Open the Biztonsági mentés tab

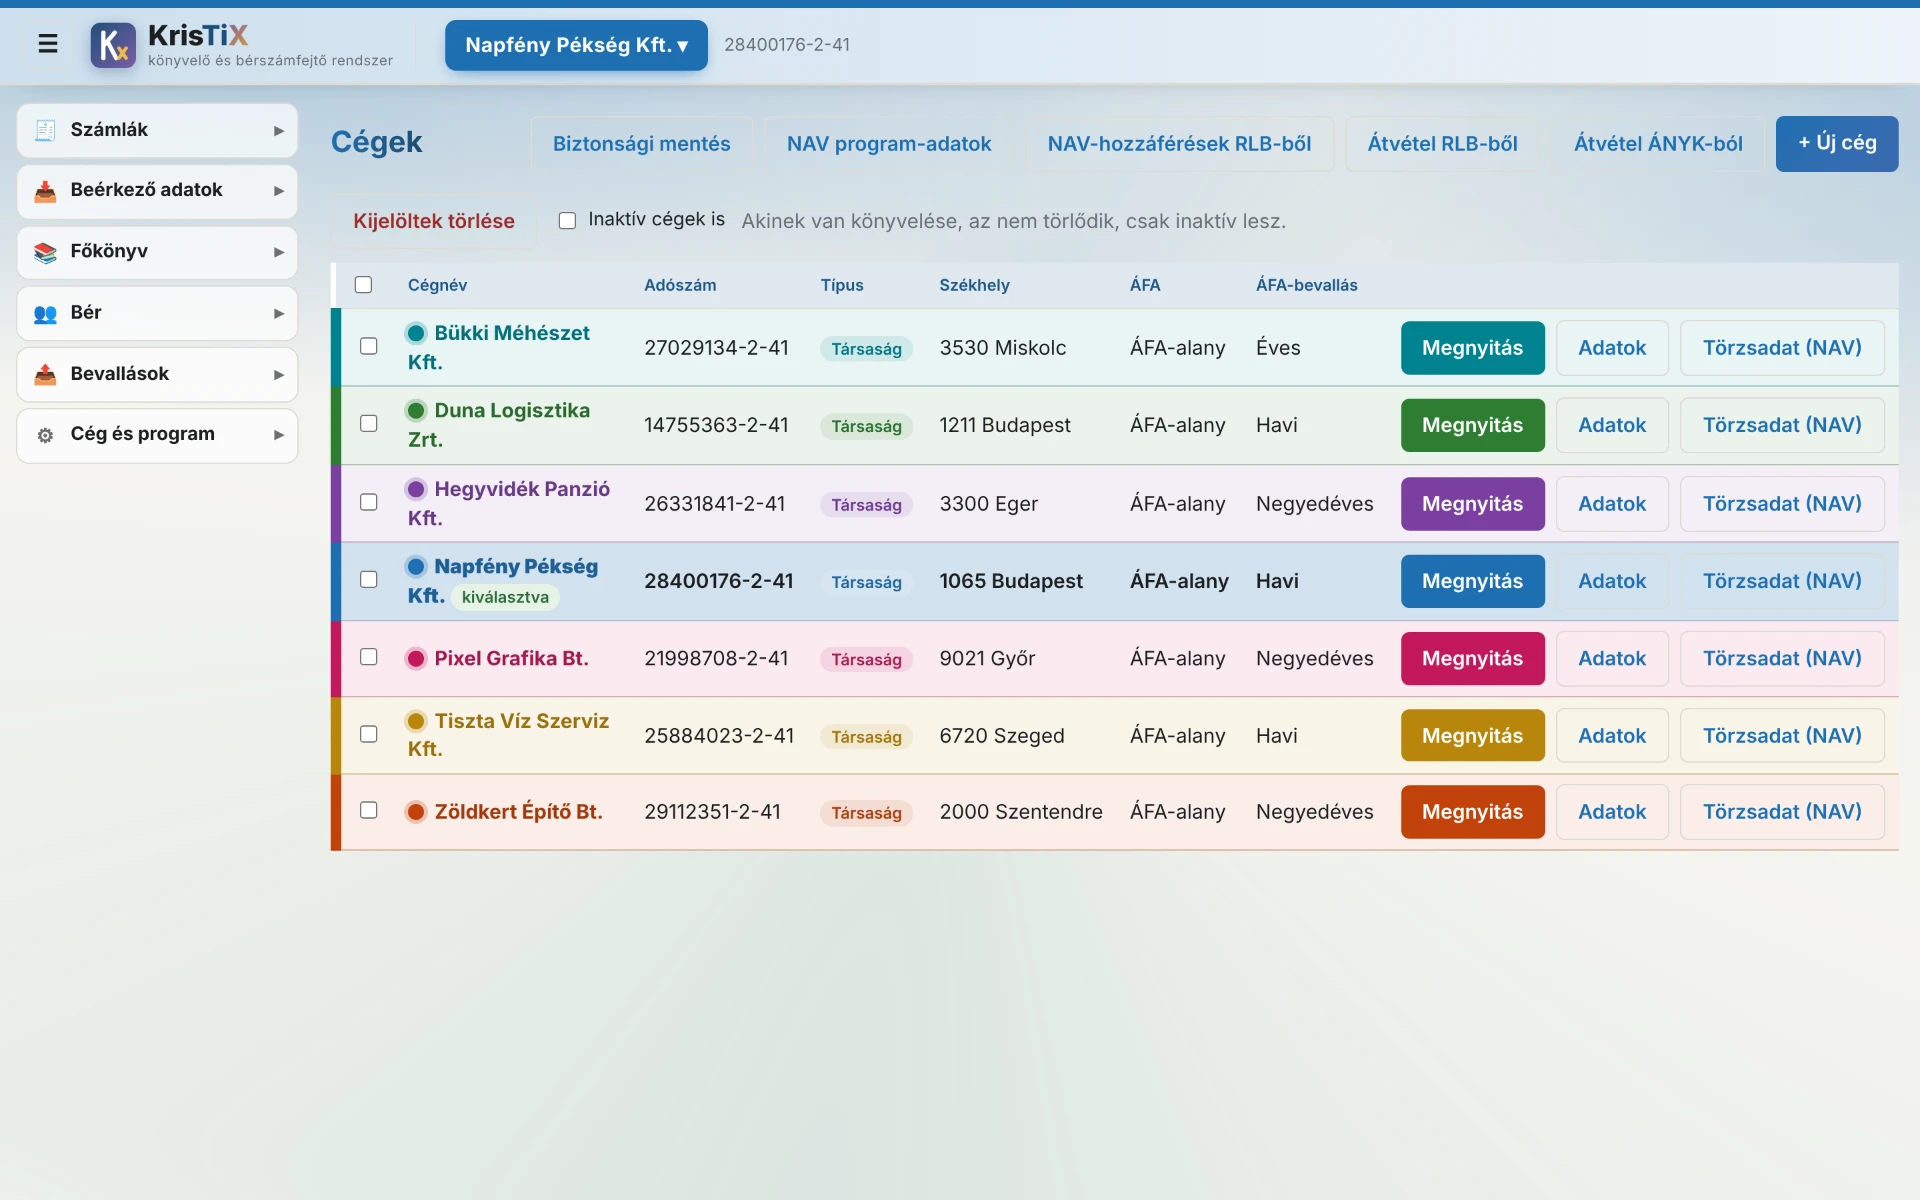point(642,144)
